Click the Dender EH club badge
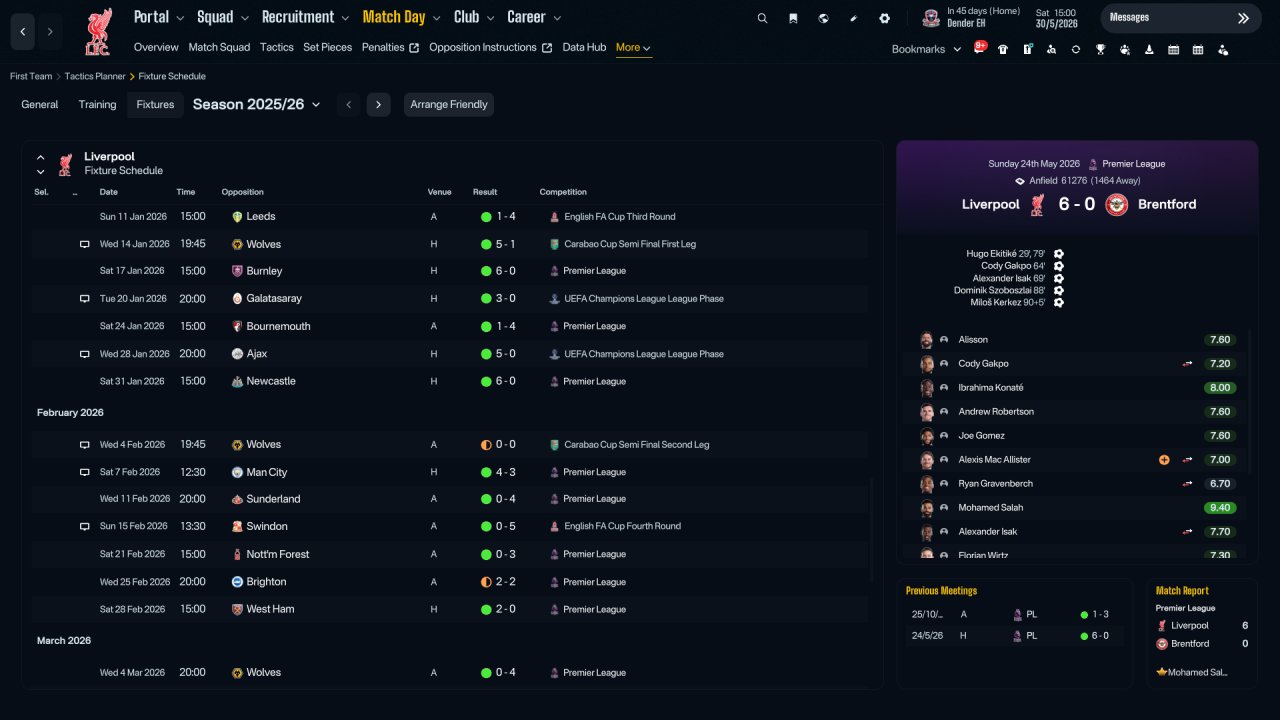Screen dimensions: 1280x720 [x=931, y=17]
